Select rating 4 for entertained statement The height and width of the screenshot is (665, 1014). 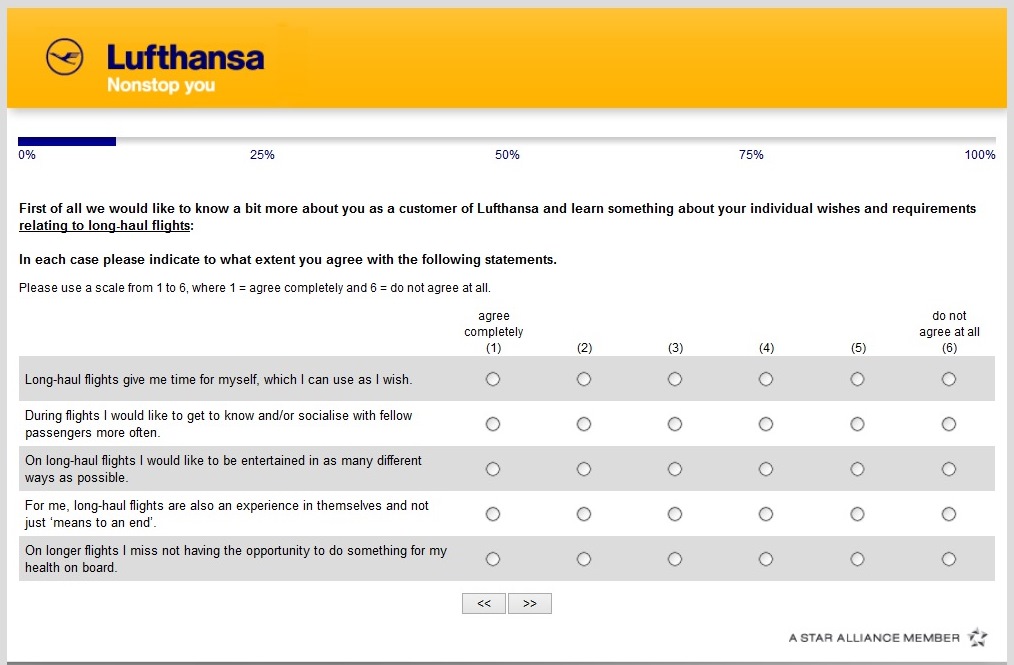pyautogui.click(x=766, y=469)
